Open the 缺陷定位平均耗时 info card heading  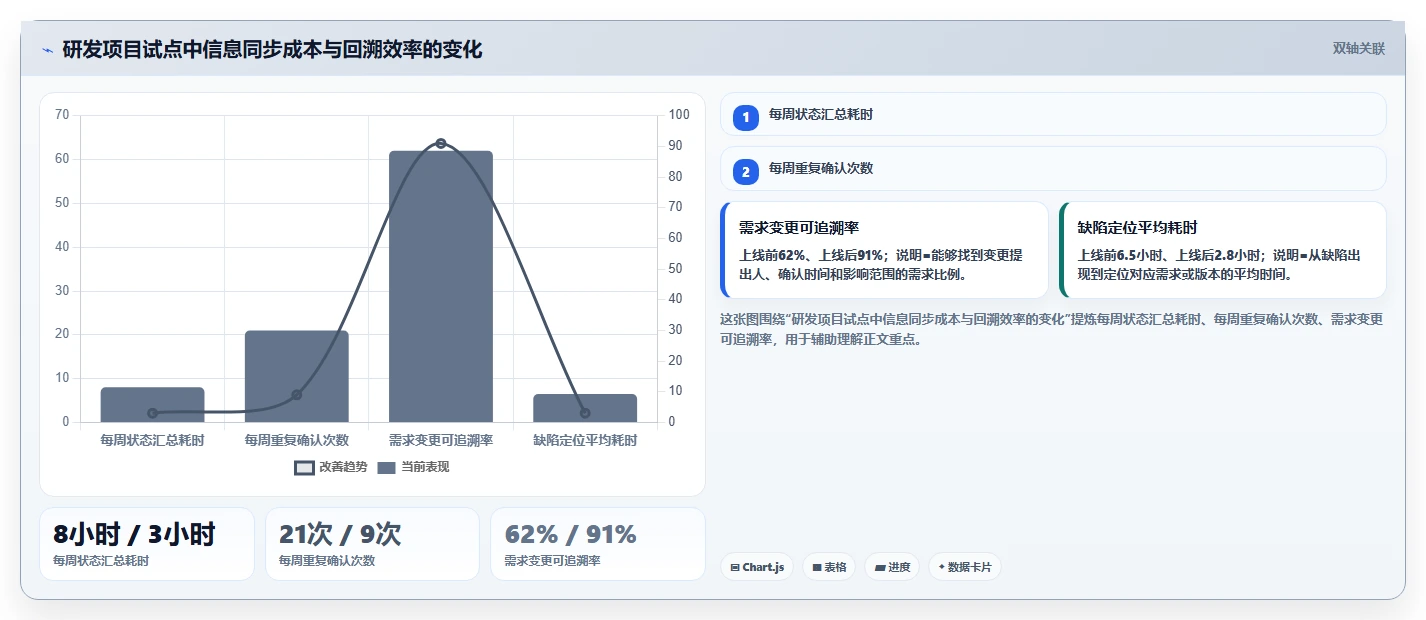(x=1138, y=228)
